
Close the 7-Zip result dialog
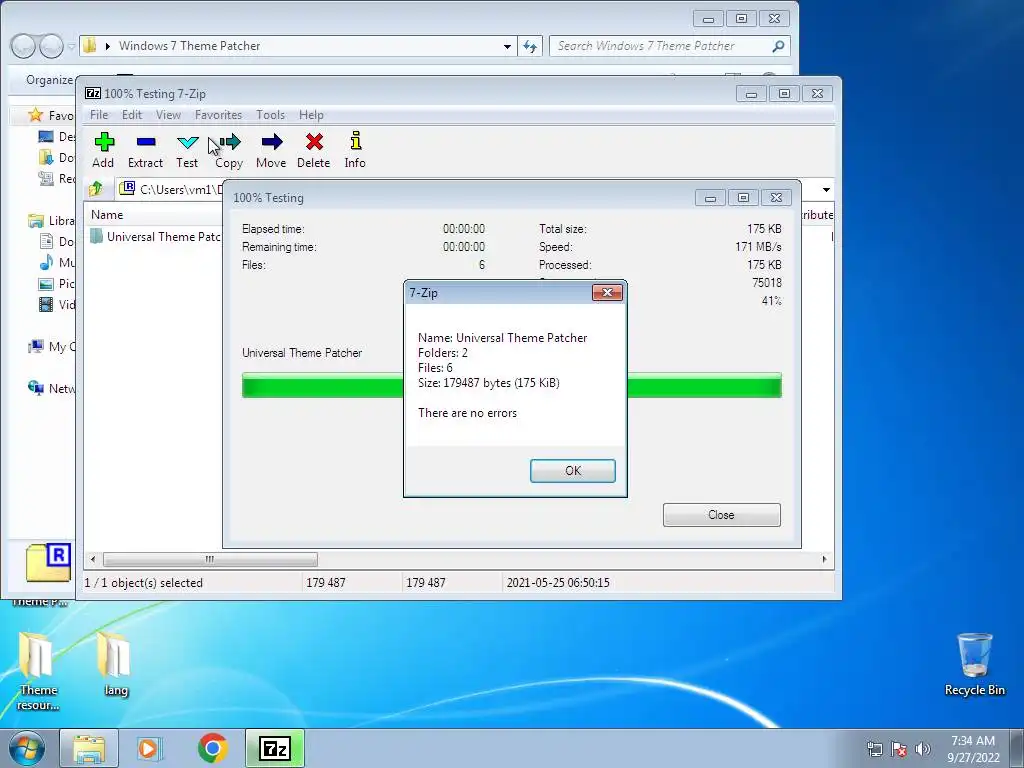[x=607, y=293]
